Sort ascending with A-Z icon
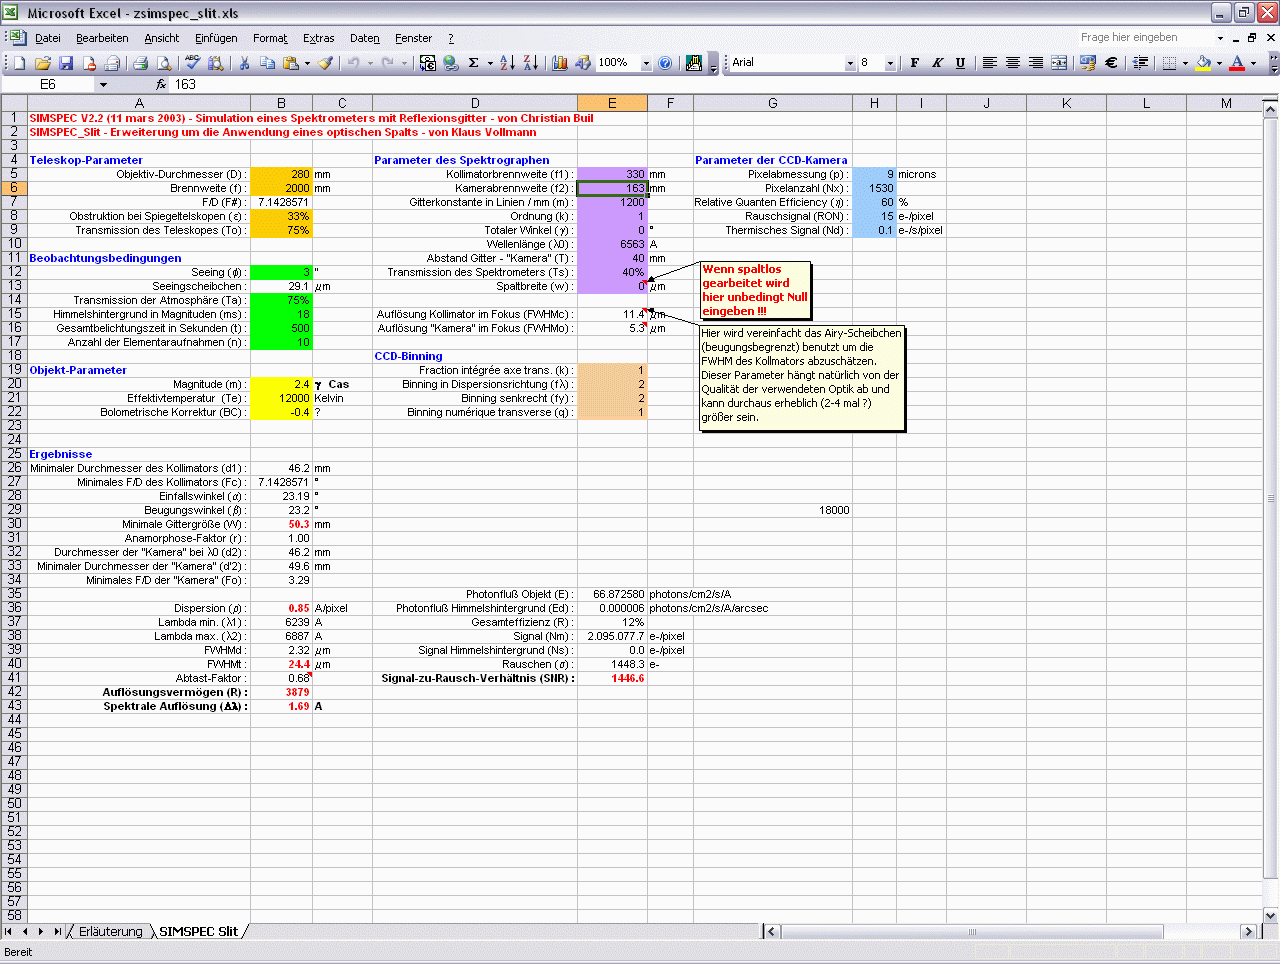The width and height of the screenshot is (1280, 964). [507, 63]
